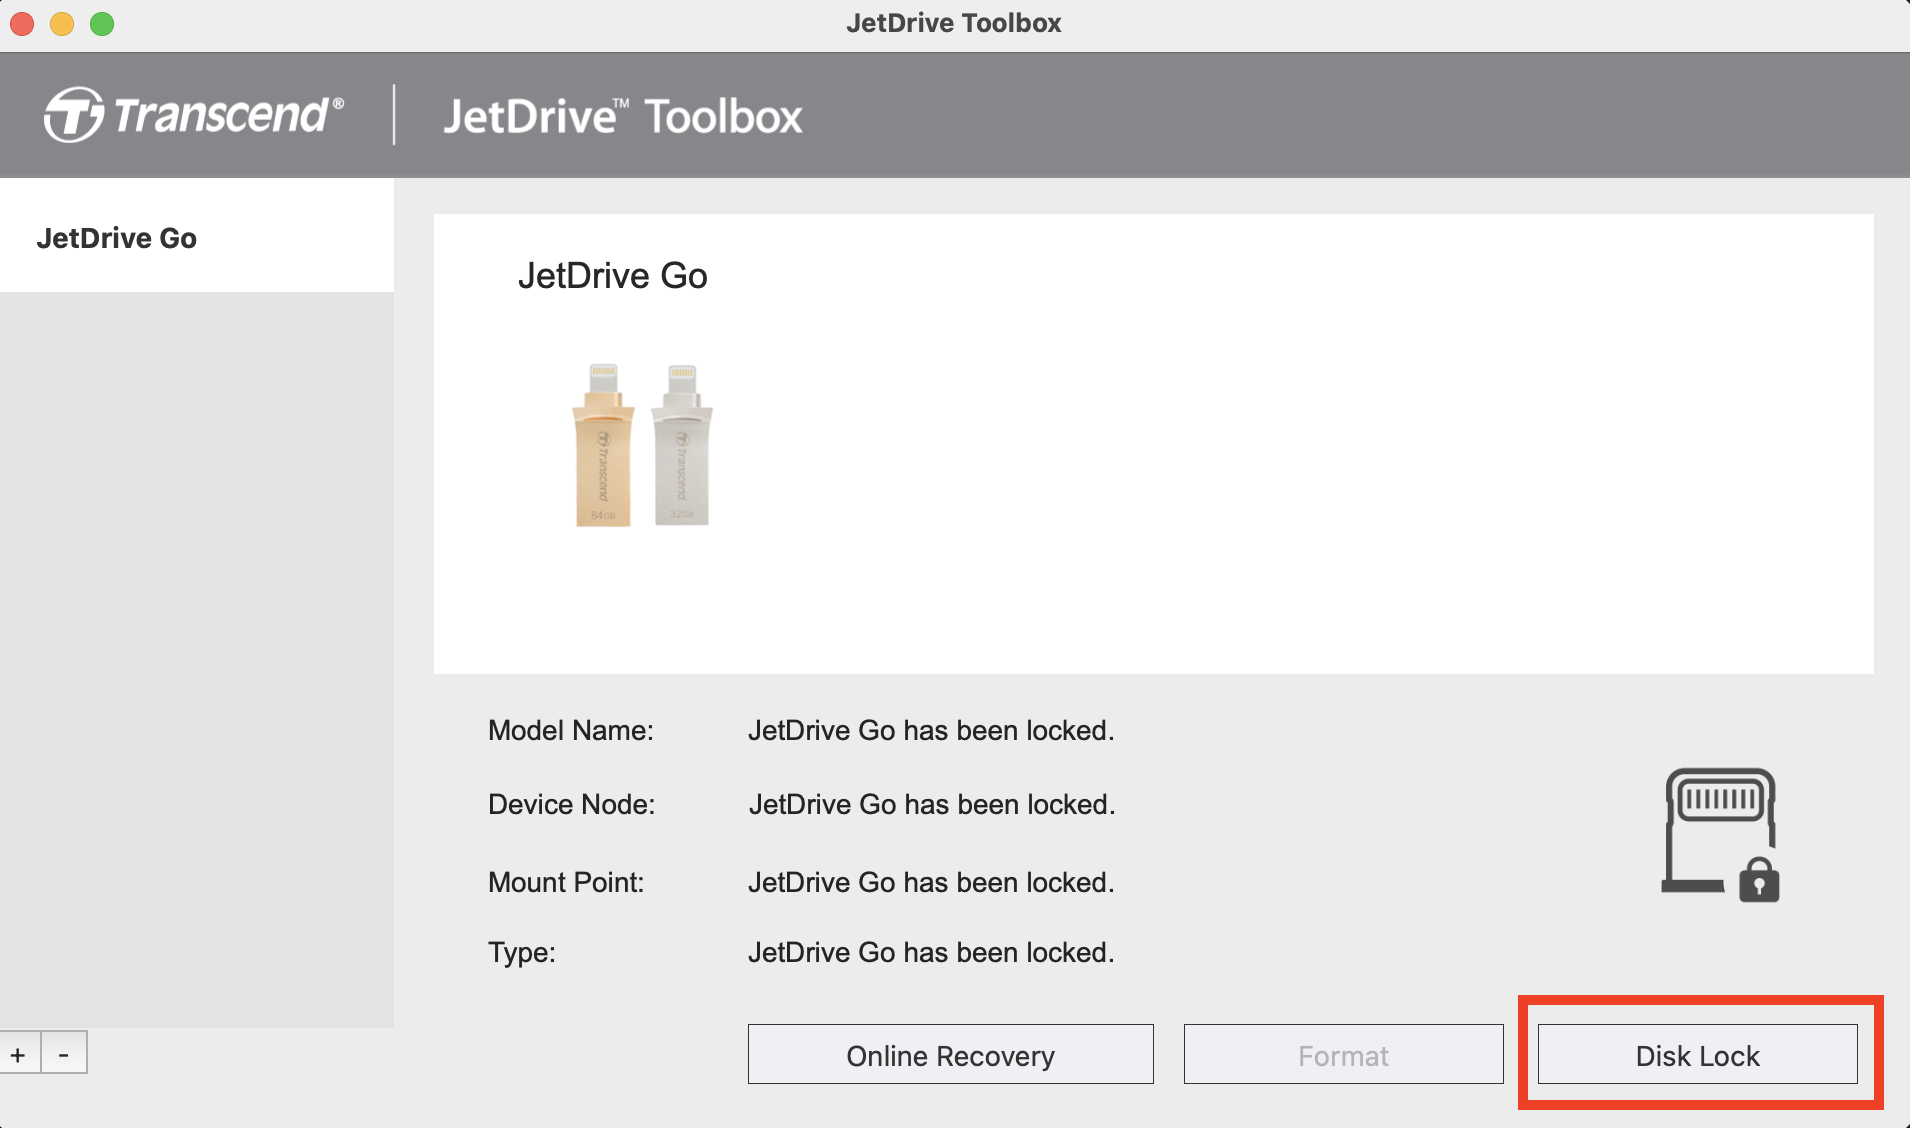This screenshot has height=1128, width=1910.
Task: Click the Device Node label
Action: [571, 804]
